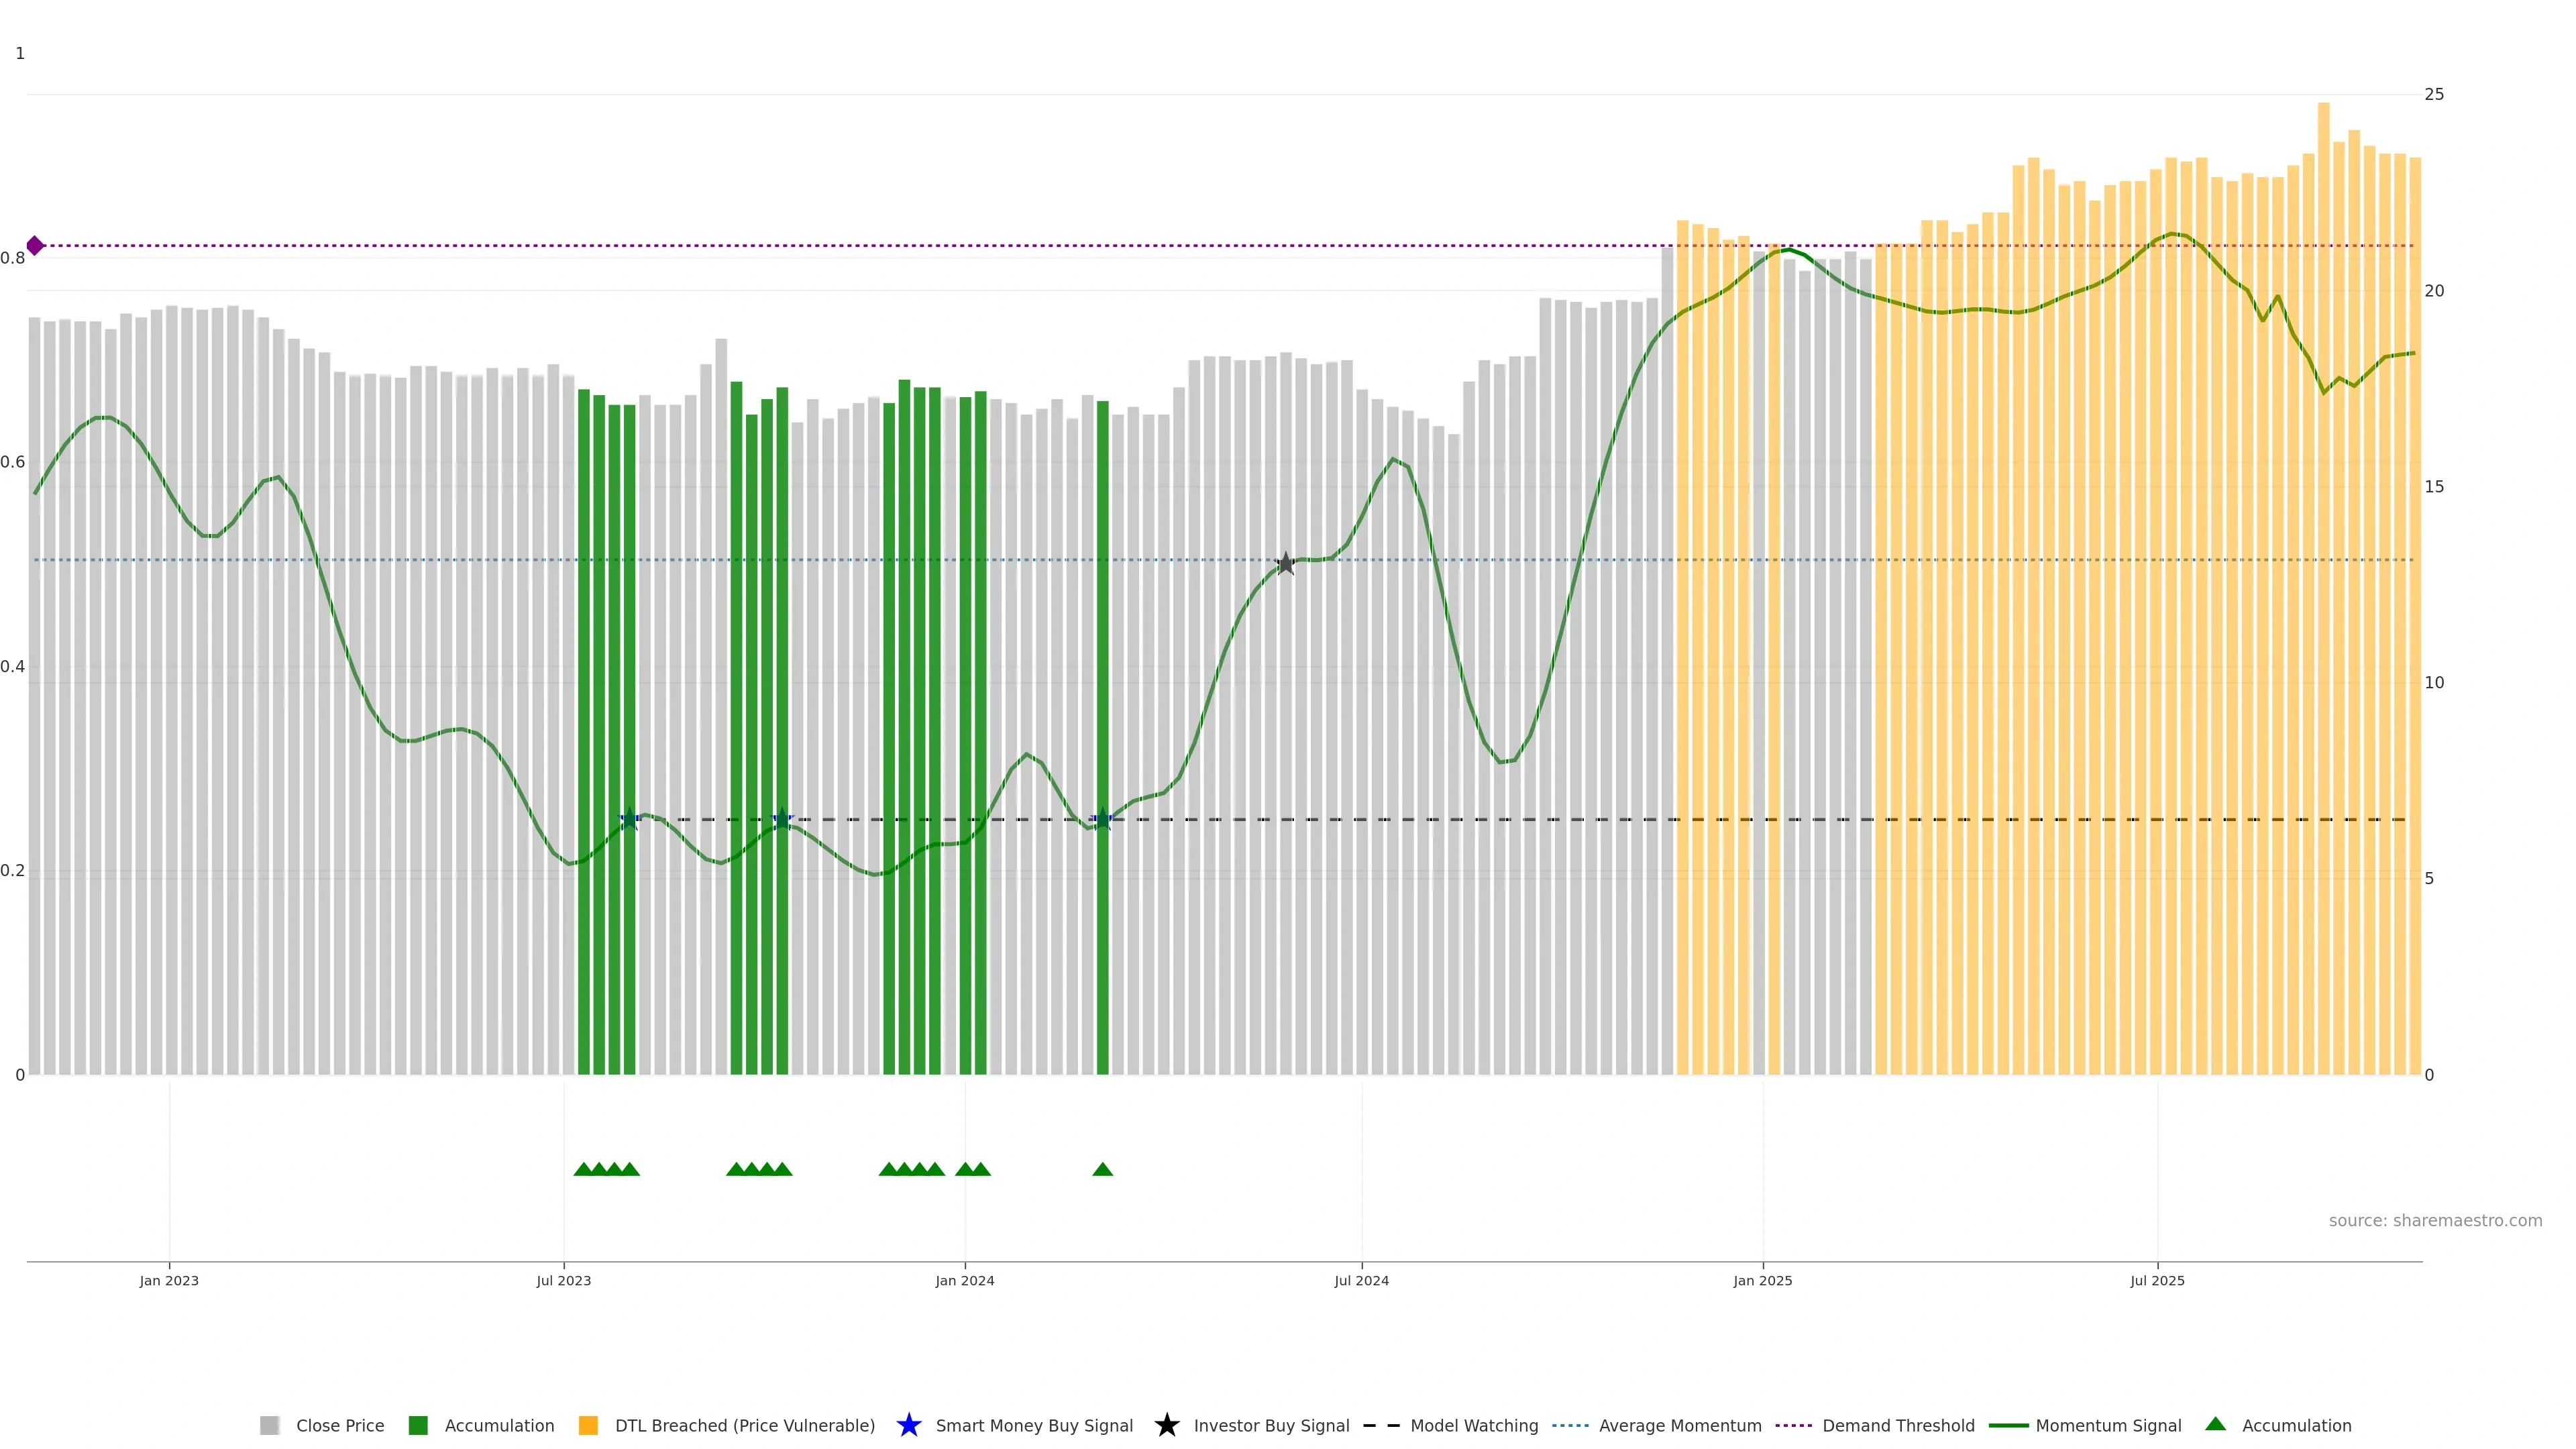Click the gray Close Price color swatch
The image size is (2576, 1449).
pyautogui.click(x=269, y=1425)
